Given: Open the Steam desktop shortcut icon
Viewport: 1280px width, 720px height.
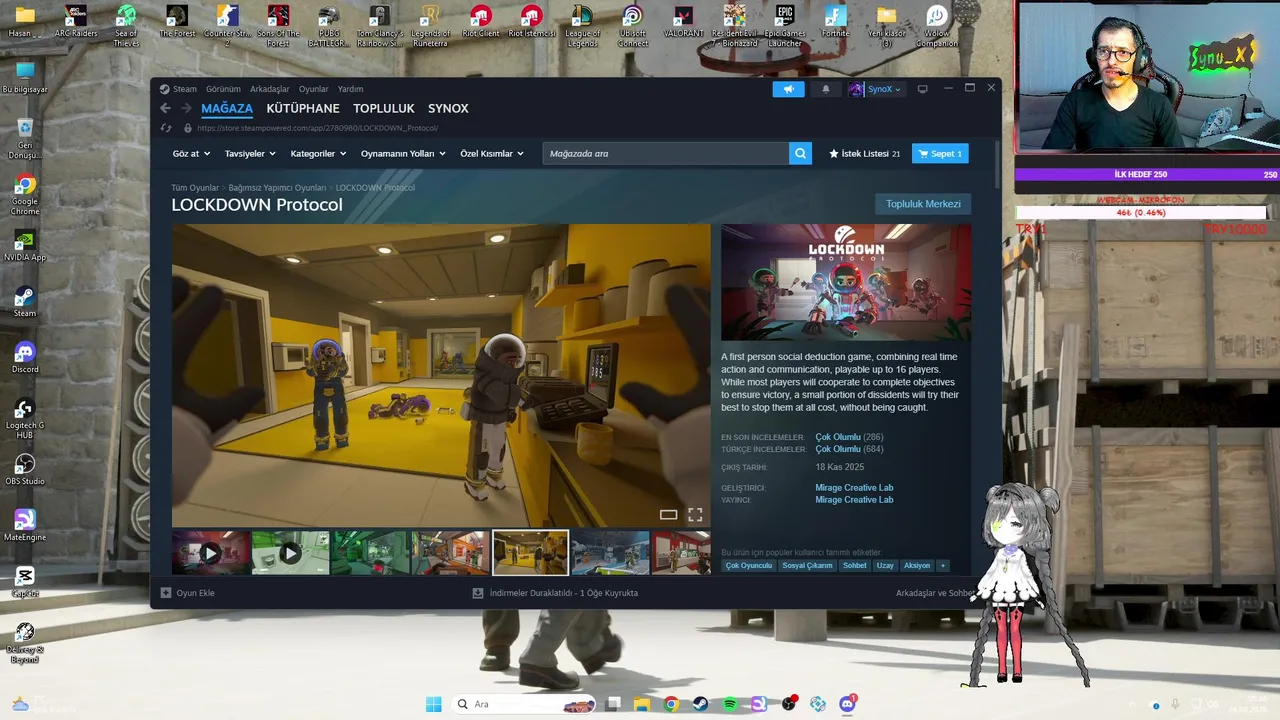Looking at the screenshot, I should pyautogui.click(x=25, y=301).
